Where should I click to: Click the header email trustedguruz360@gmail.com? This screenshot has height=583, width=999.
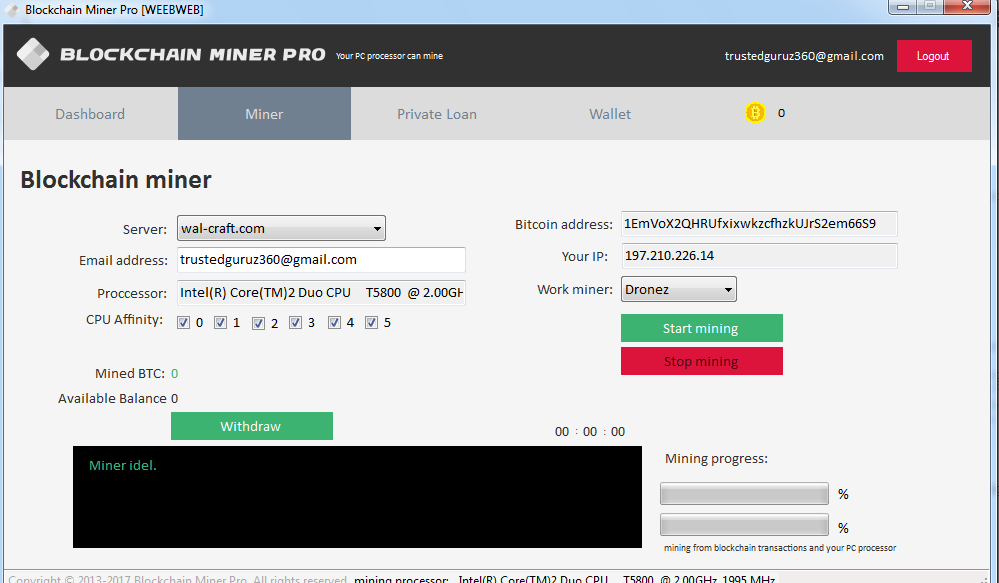pos(804,56)
